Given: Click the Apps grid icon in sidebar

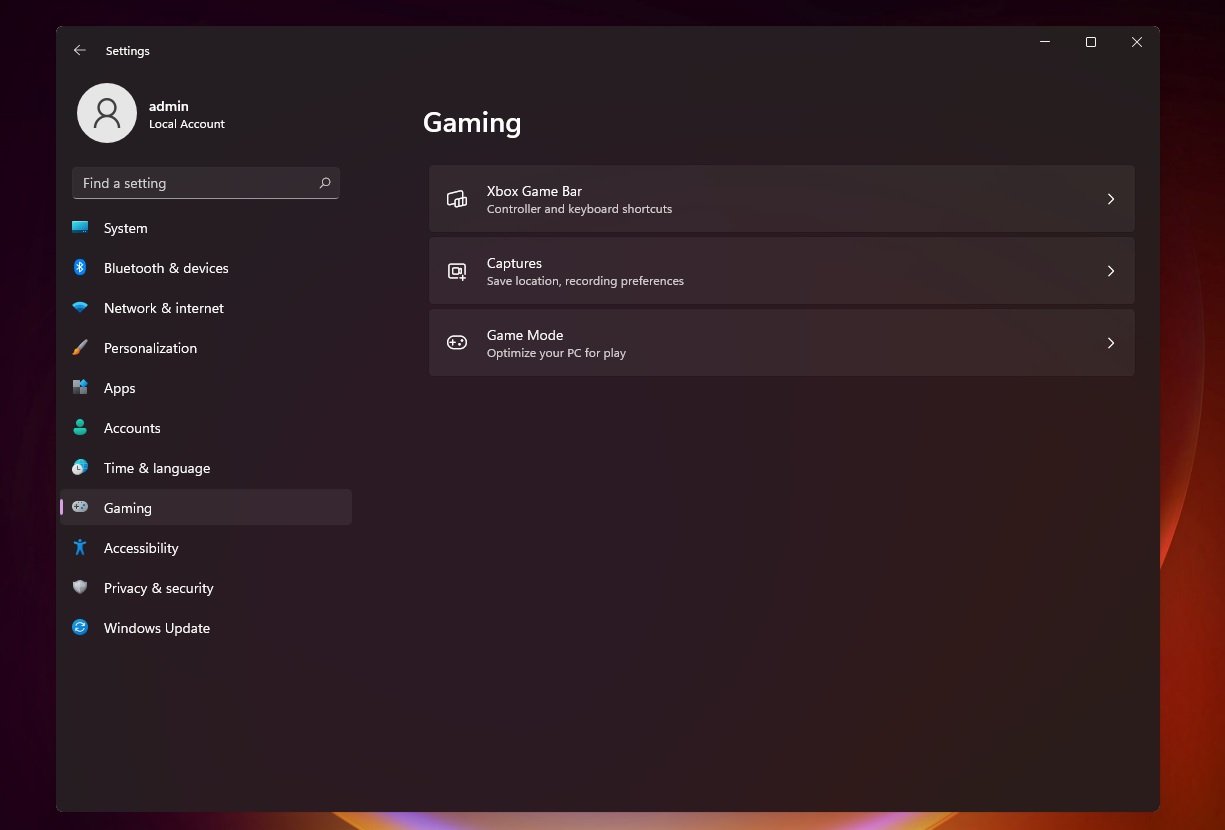Looking at the screenshot, I should point(80,388).
